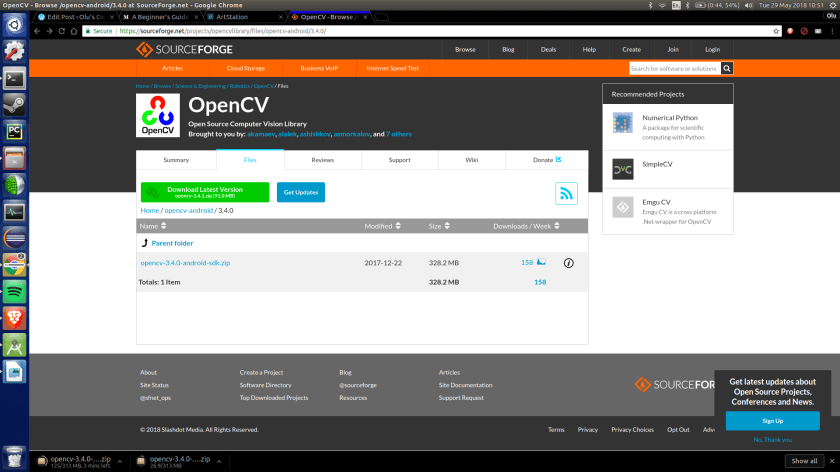Click the info icon for opencv-3.4.0-android-sdk.zip
The image size is (840, 472).
[568, 263]
